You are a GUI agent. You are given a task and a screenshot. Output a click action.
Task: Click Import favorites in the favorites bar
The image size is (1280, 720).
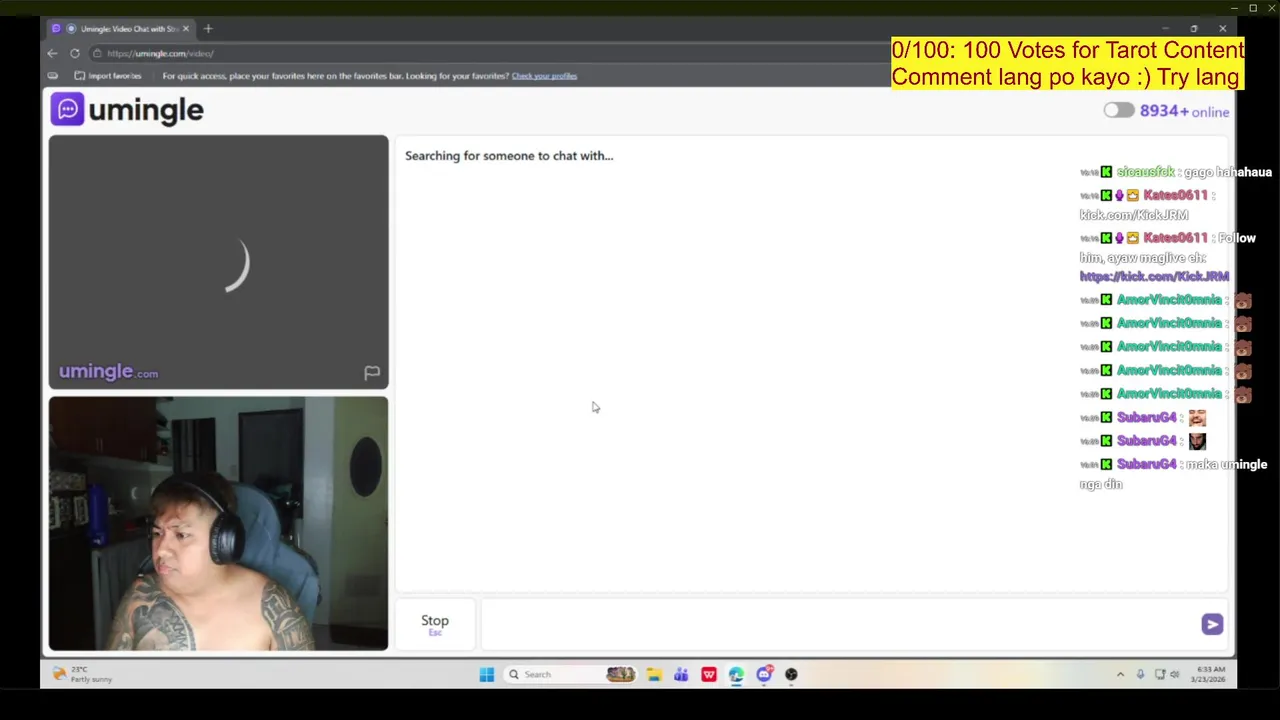pyautogui.click(x=108, y=76)
